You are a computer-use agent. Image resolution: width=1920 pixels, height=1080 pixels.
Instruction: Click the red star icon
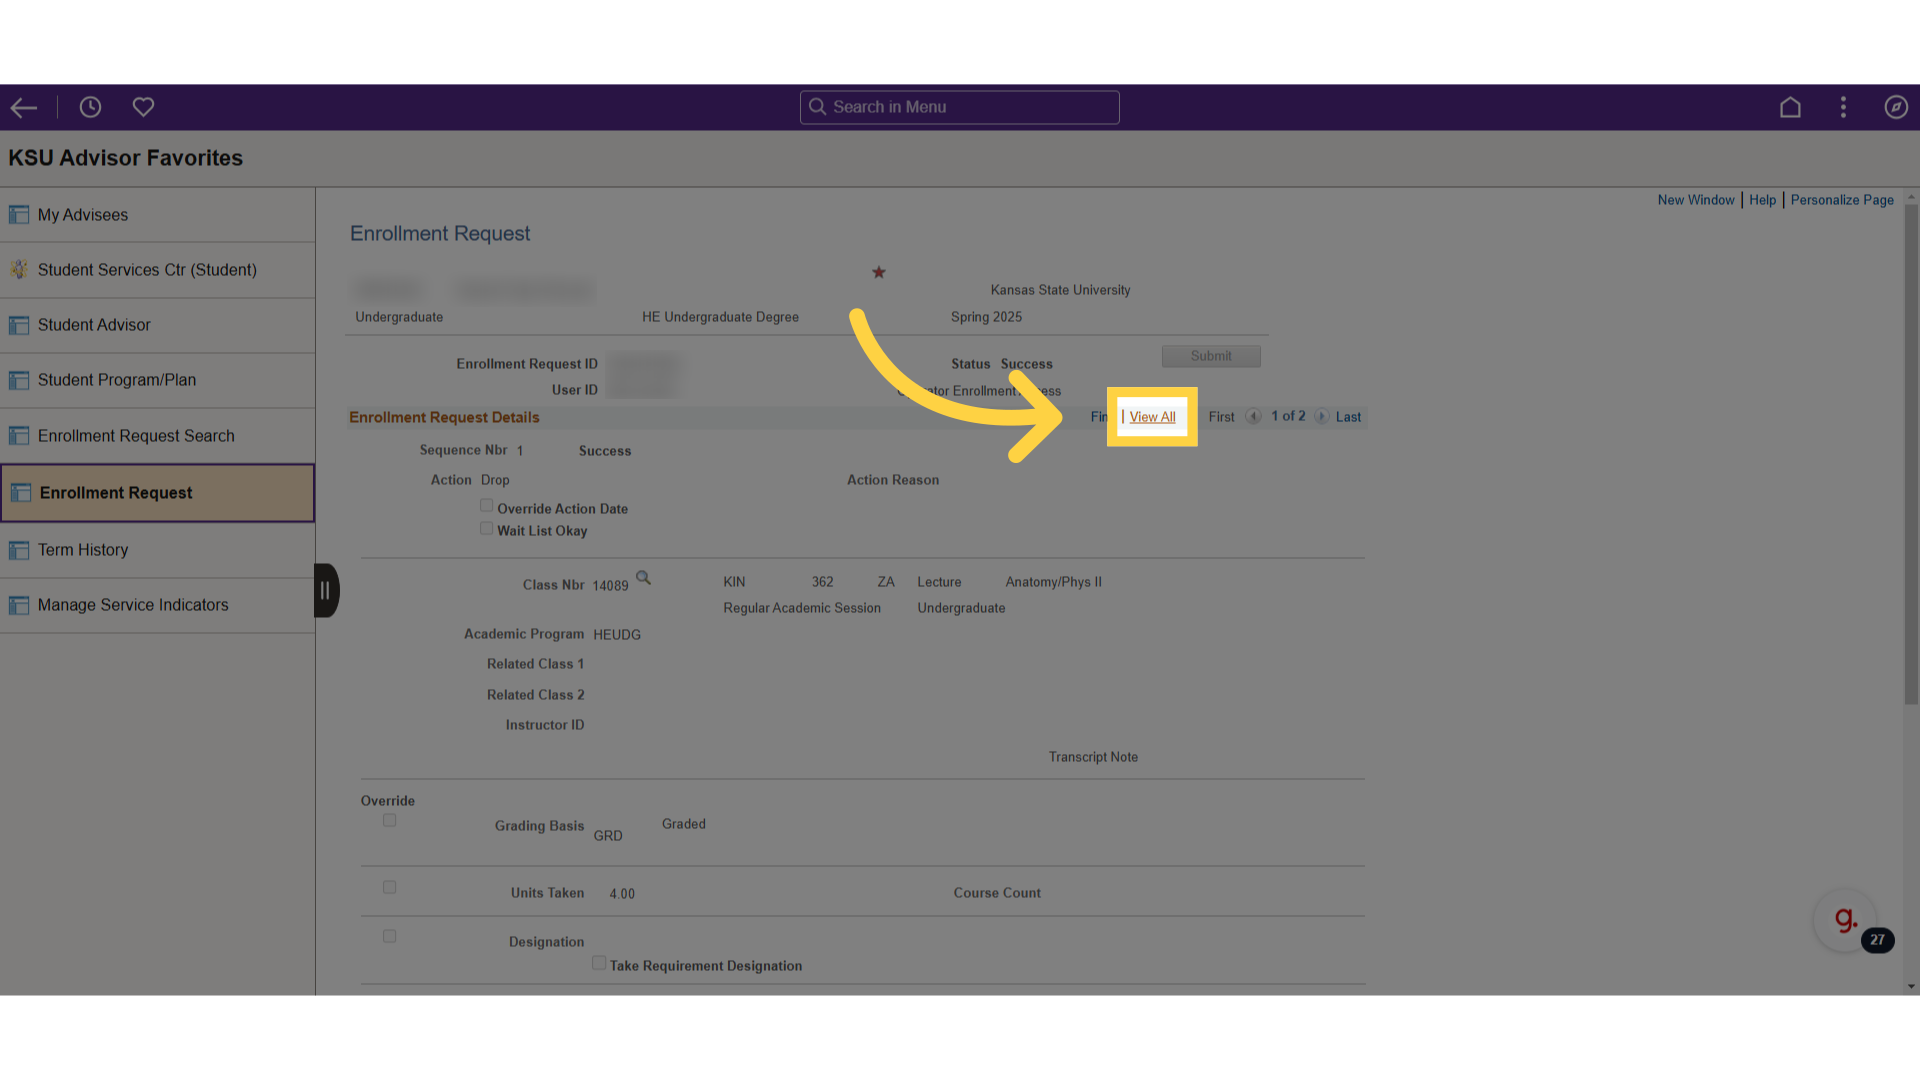pos(879,272)
